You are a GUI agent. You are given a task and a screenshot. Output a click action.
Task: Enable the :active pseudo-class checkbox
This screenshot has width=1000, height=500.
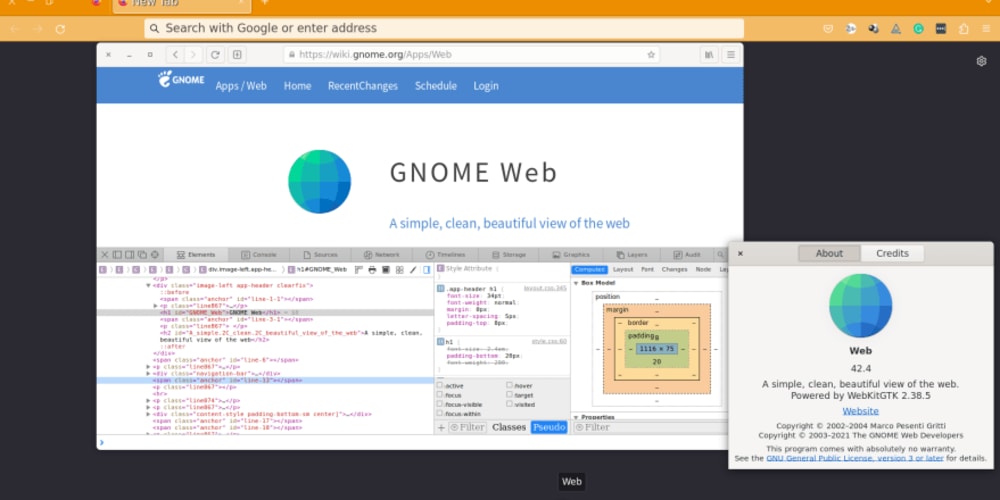[x=441, y=385]
